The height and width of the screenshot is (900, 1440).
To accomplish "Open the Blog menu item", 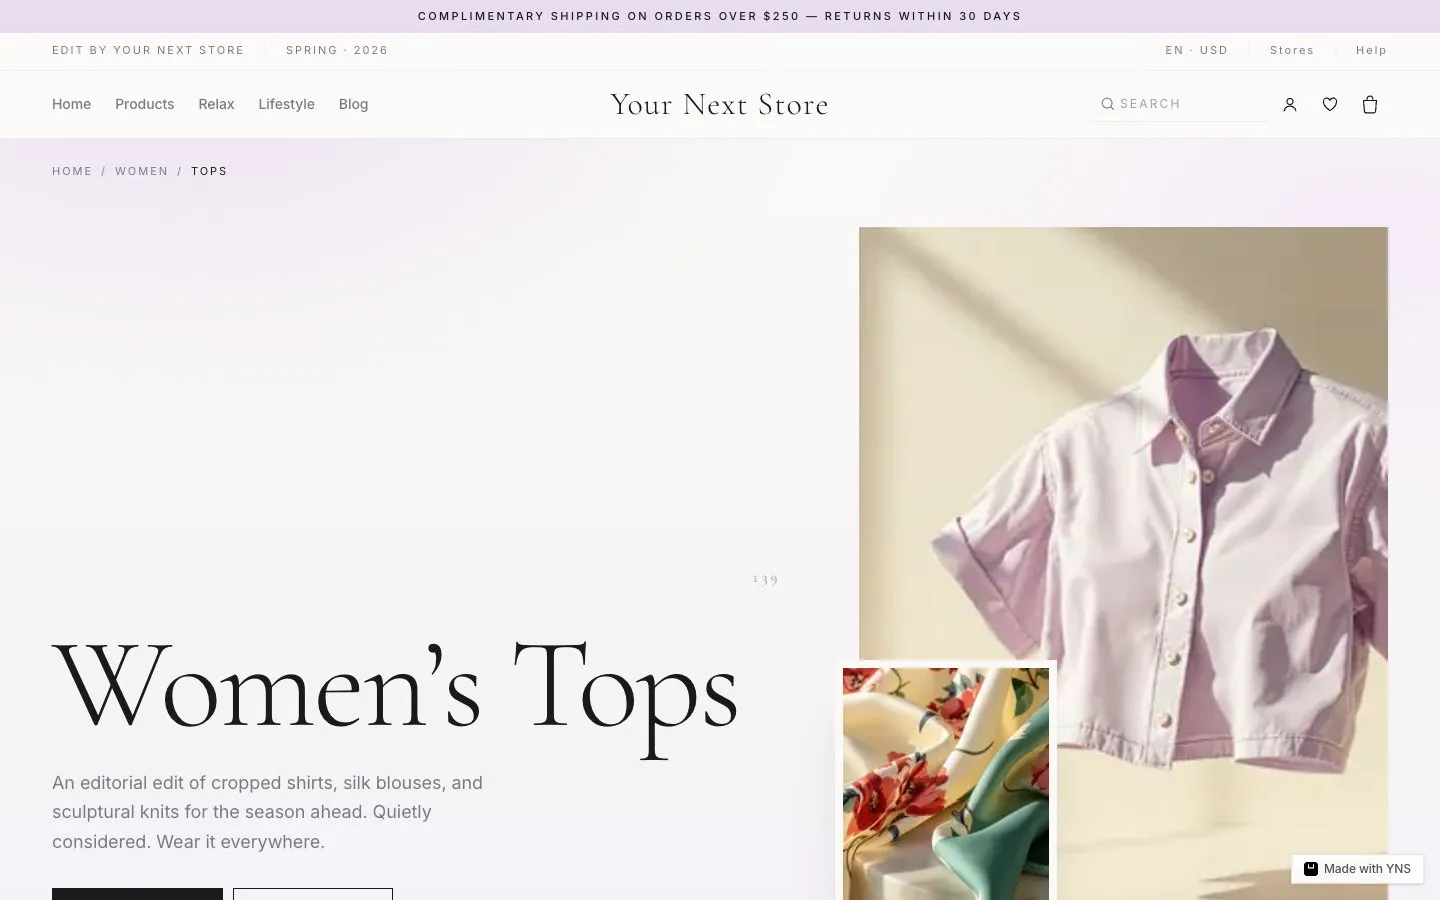I will 353,104.
